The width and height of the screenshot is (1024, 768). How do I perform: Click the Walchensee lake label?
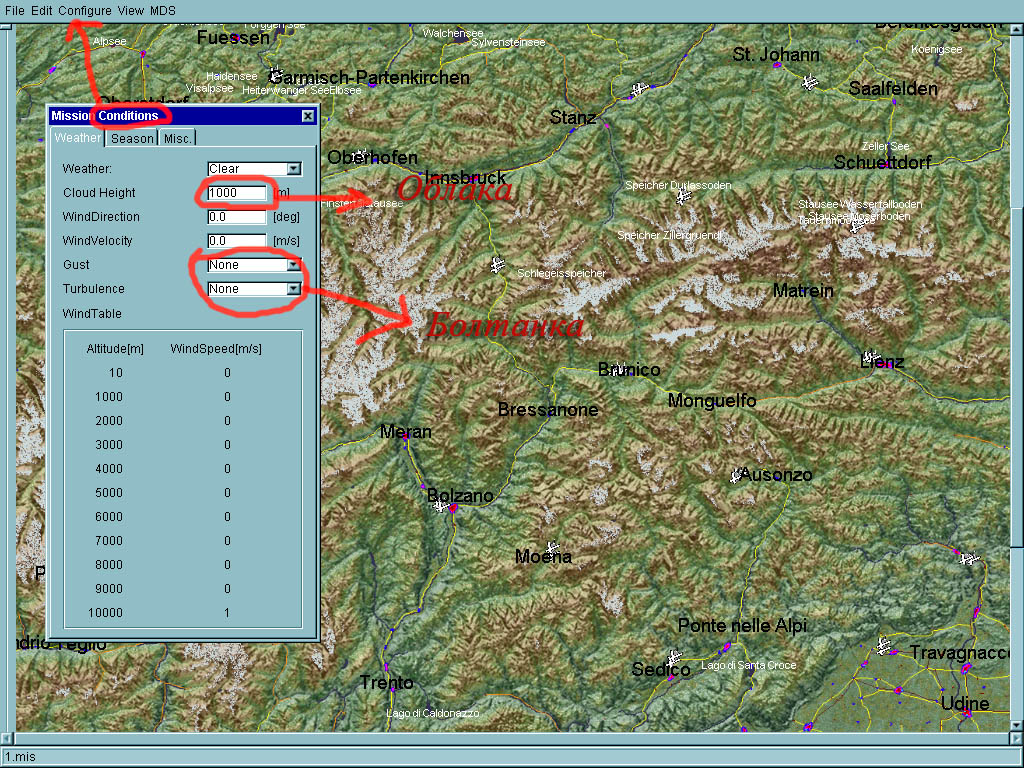(453, 33)
